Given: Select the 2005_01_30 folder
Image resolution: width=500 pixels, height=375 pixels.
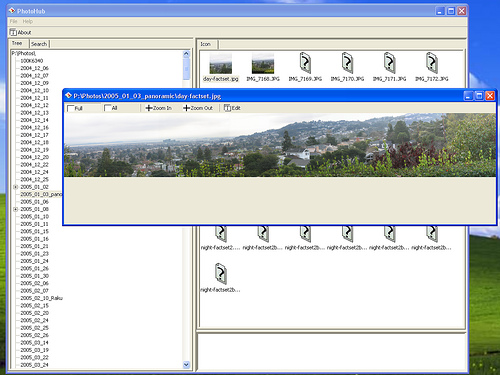Looking at the screenshot, I should pos(34,276).
